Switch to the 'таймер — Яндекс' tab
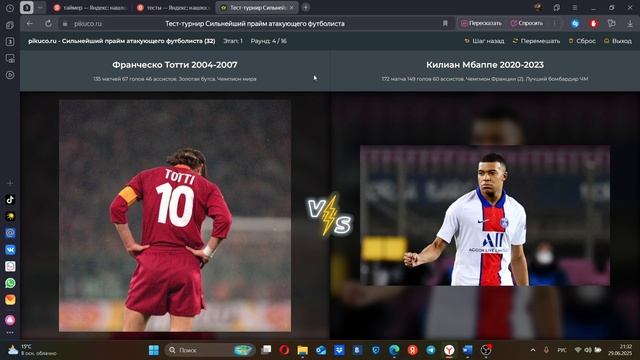 91,8
